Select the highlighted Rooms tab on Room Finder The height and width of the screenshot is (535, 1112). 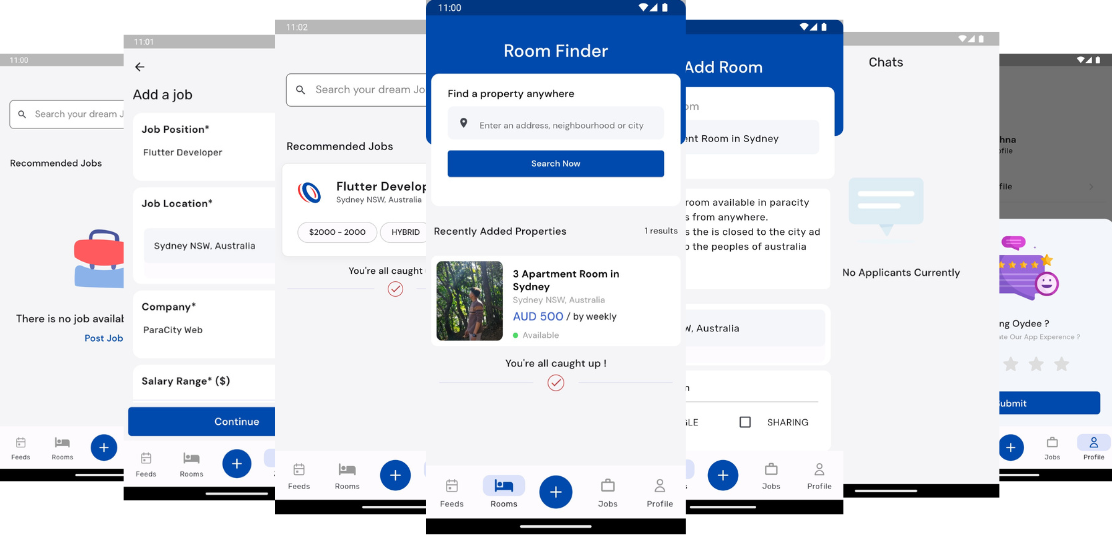pos(504,492)
